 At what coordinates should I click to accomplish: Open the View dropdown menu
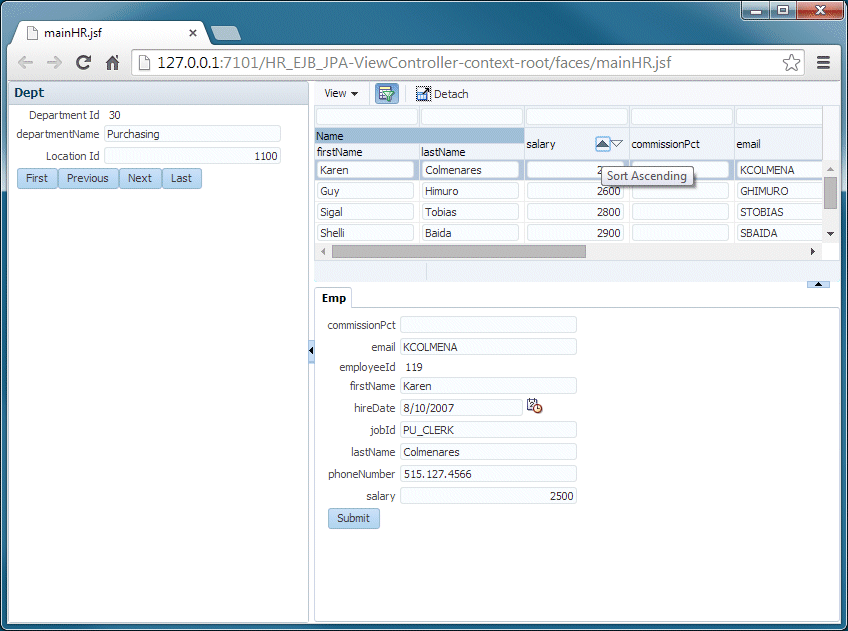coord(341,94)
